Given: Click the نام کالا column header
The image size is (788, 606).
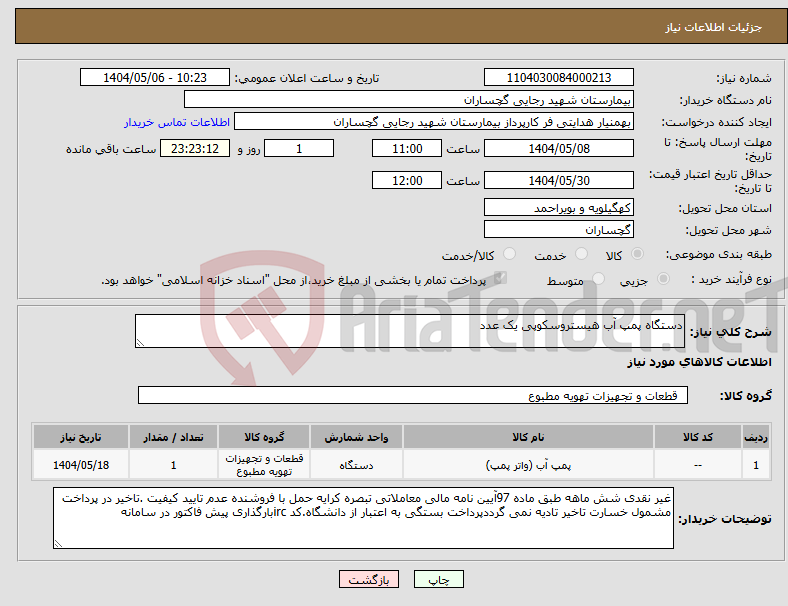Looking at the screenshot, I should [x=528, y=437].
